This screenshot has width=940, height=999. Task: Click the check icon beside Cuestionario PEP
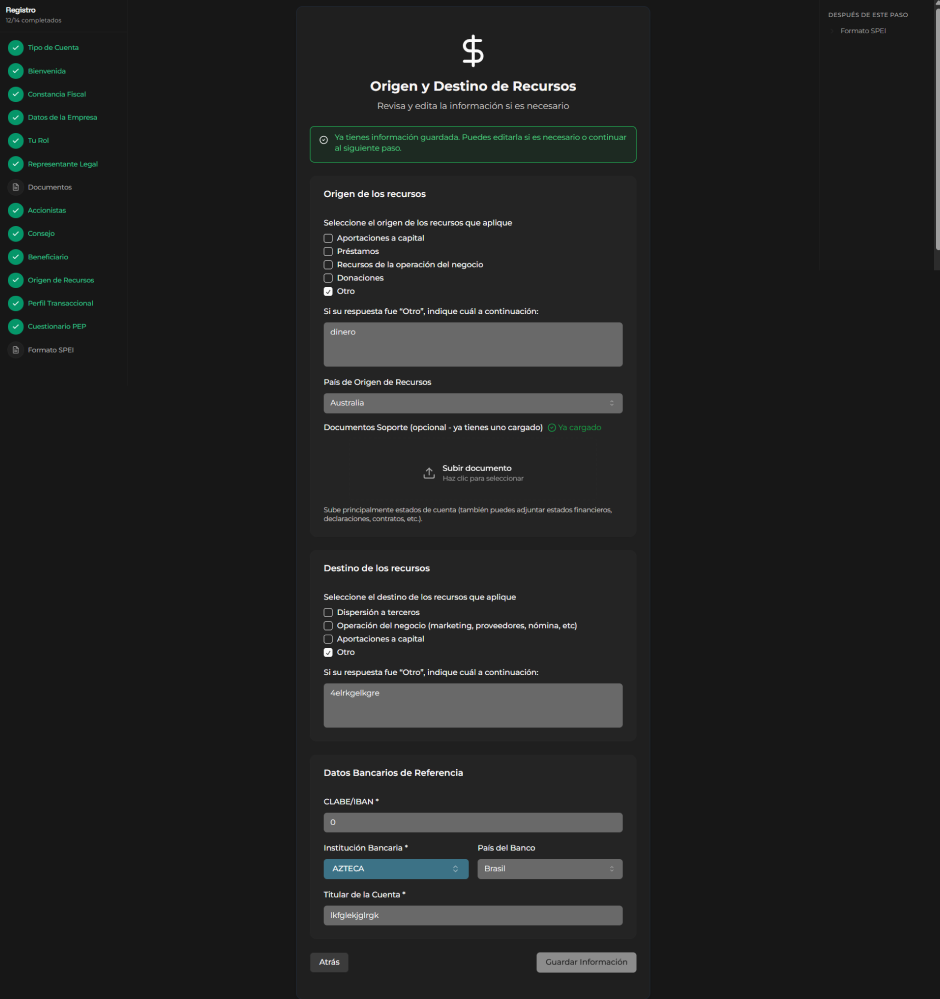click(16, 327)
